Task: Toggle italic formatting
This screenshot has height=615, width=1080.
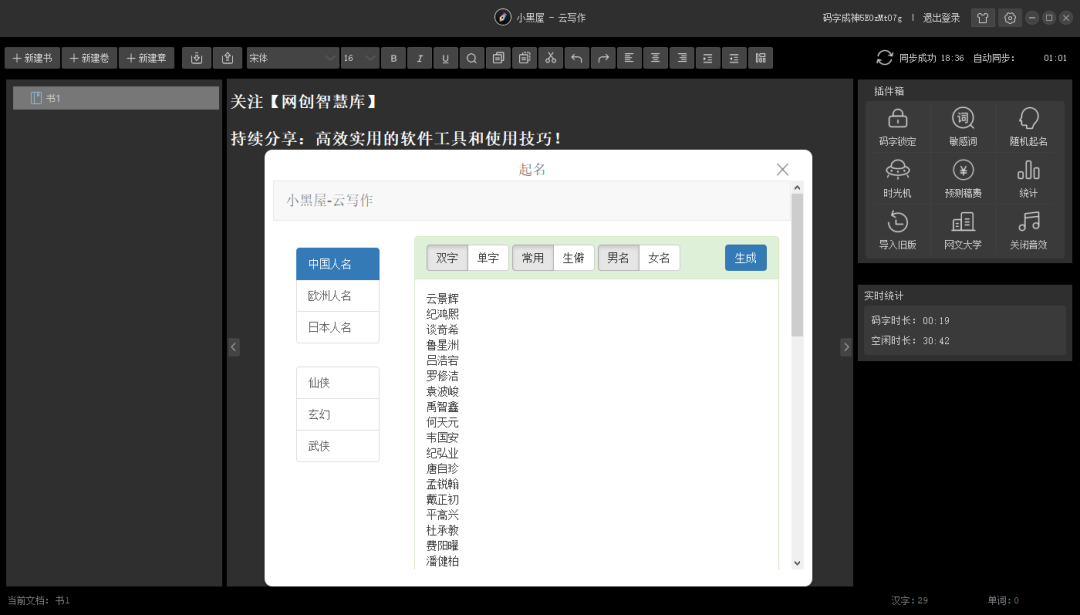Action: point(419,58)
